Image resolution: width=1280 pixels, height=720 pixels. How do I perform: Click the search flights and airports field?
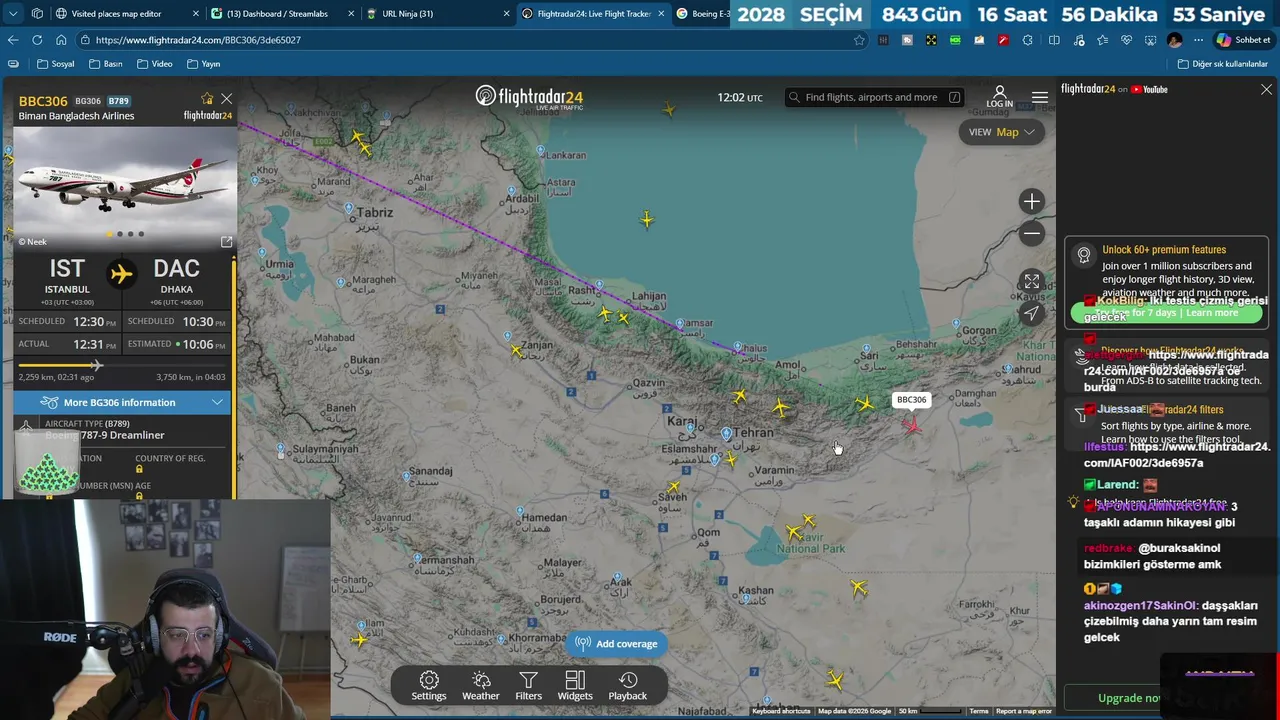pyautogui.click(x=874, y=97)
